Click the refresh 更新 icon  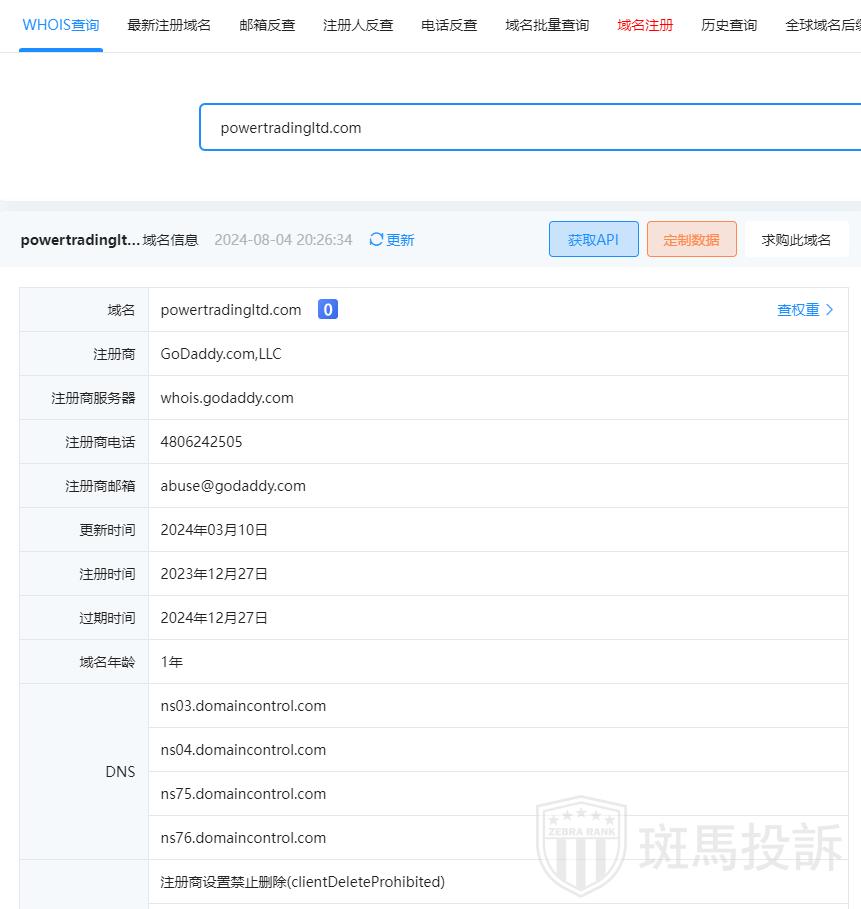point(377,240)
